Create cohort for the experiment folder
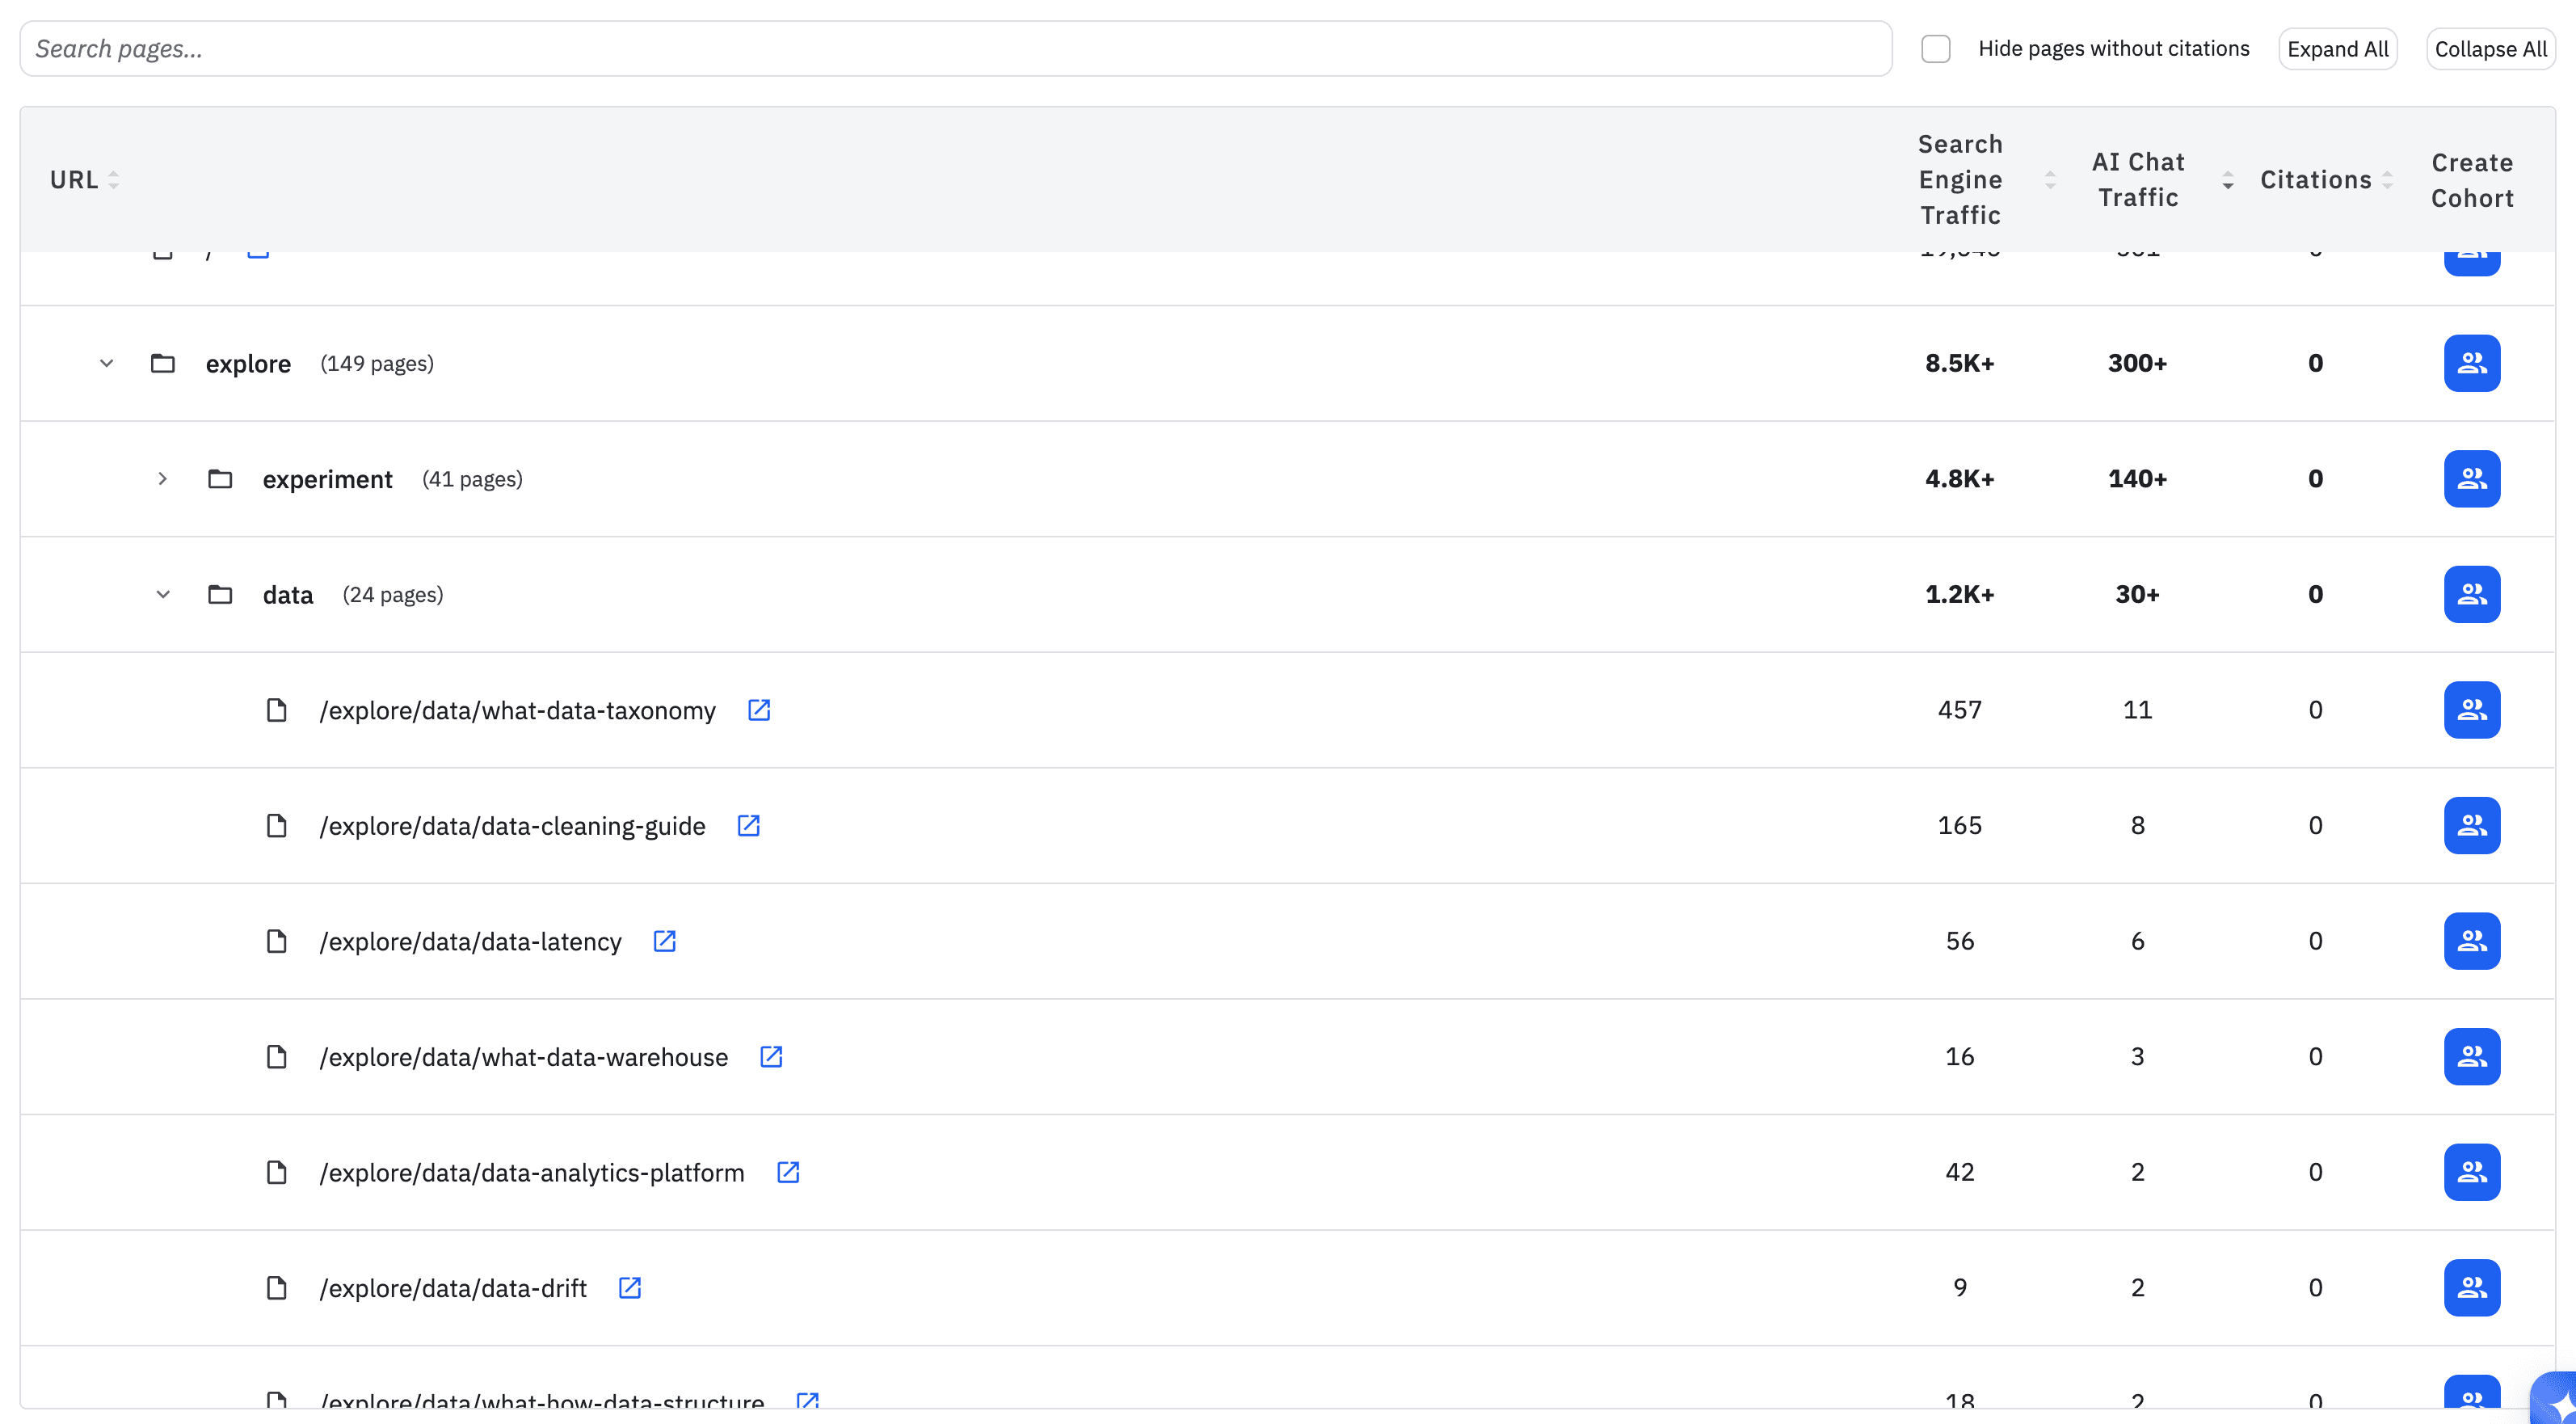Screen dimensions: 2576x1424 click(2471, 478)
